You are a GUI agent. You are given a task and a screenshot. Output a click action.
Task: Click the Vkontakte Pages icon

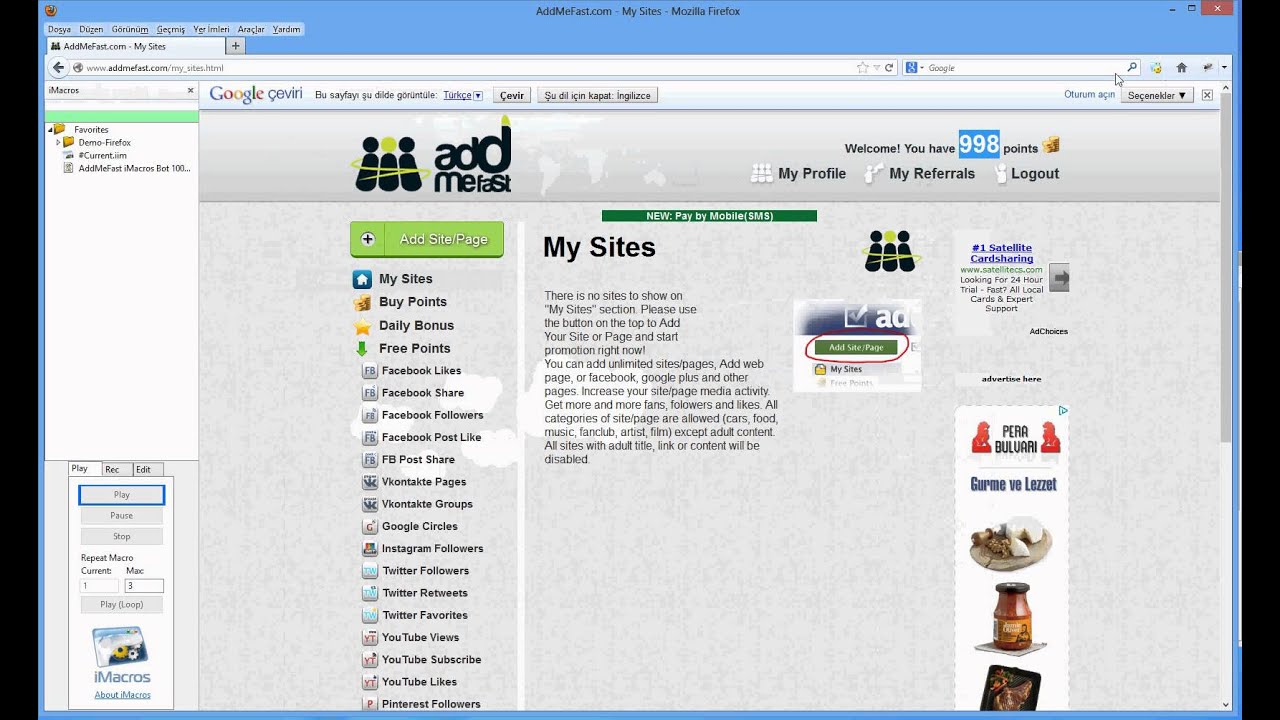point(370,482)
